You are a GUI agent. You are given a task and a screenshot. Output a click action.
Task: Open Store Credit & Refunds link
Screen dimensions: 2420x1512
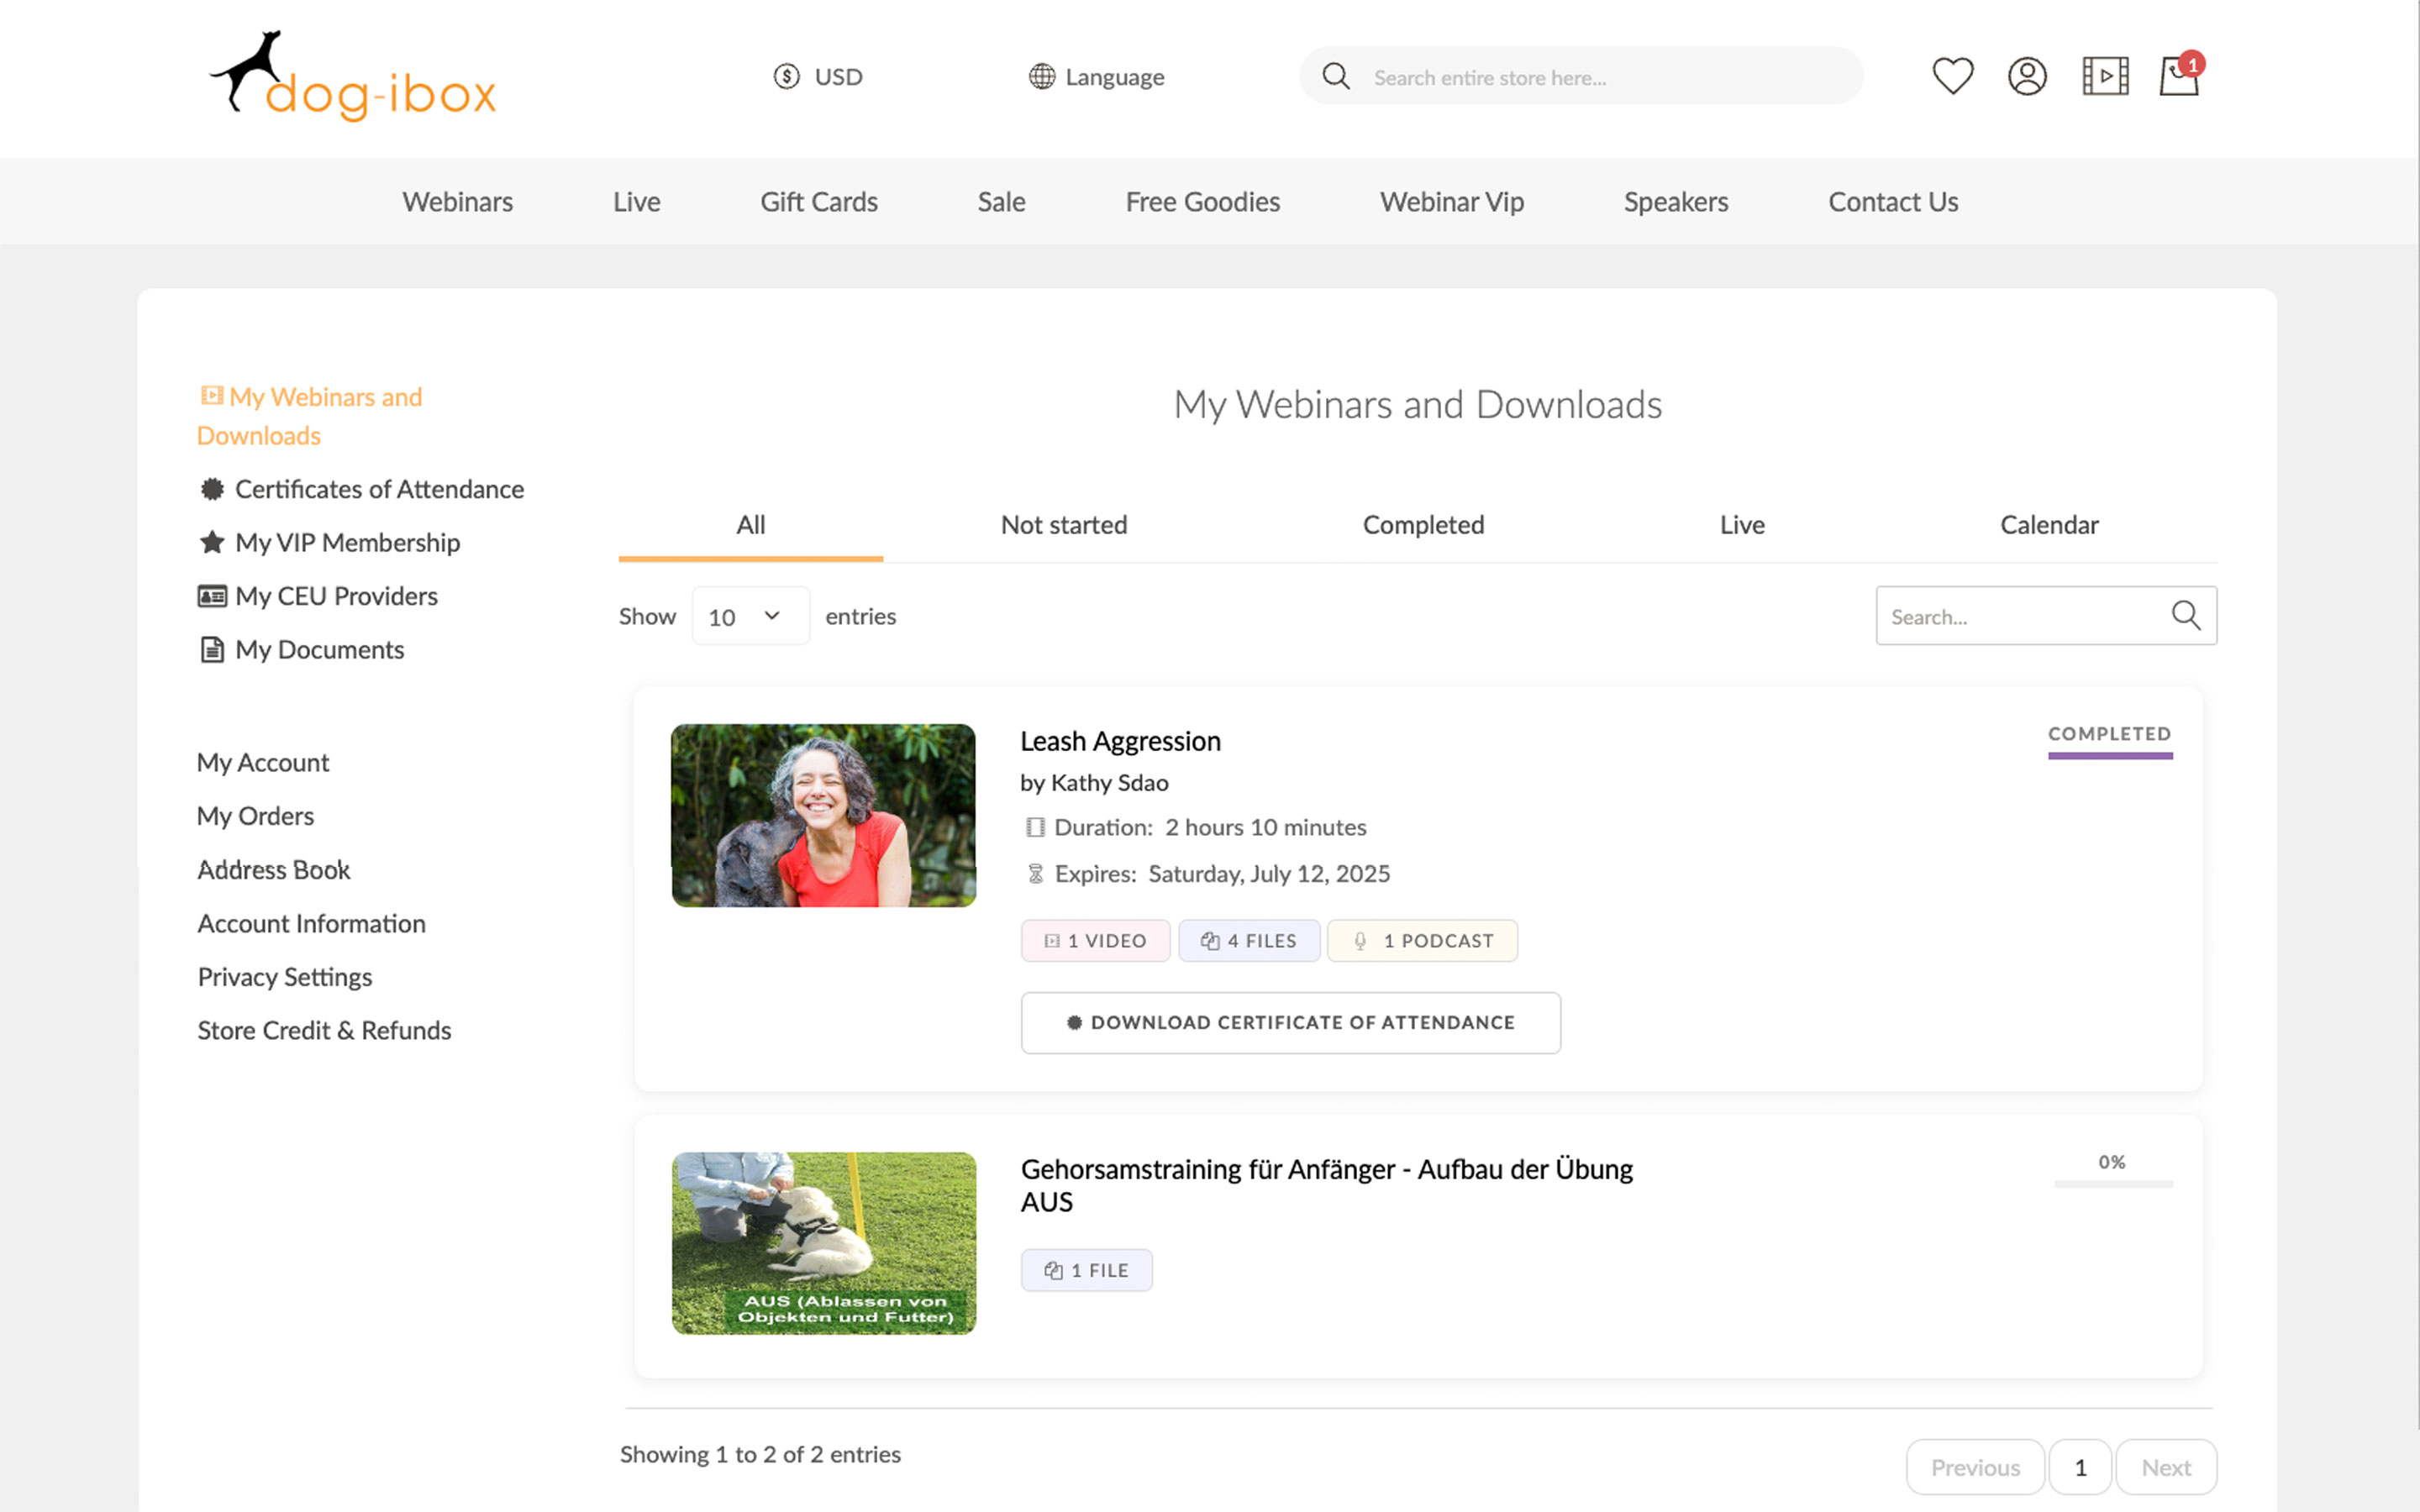click(324, 1030)
